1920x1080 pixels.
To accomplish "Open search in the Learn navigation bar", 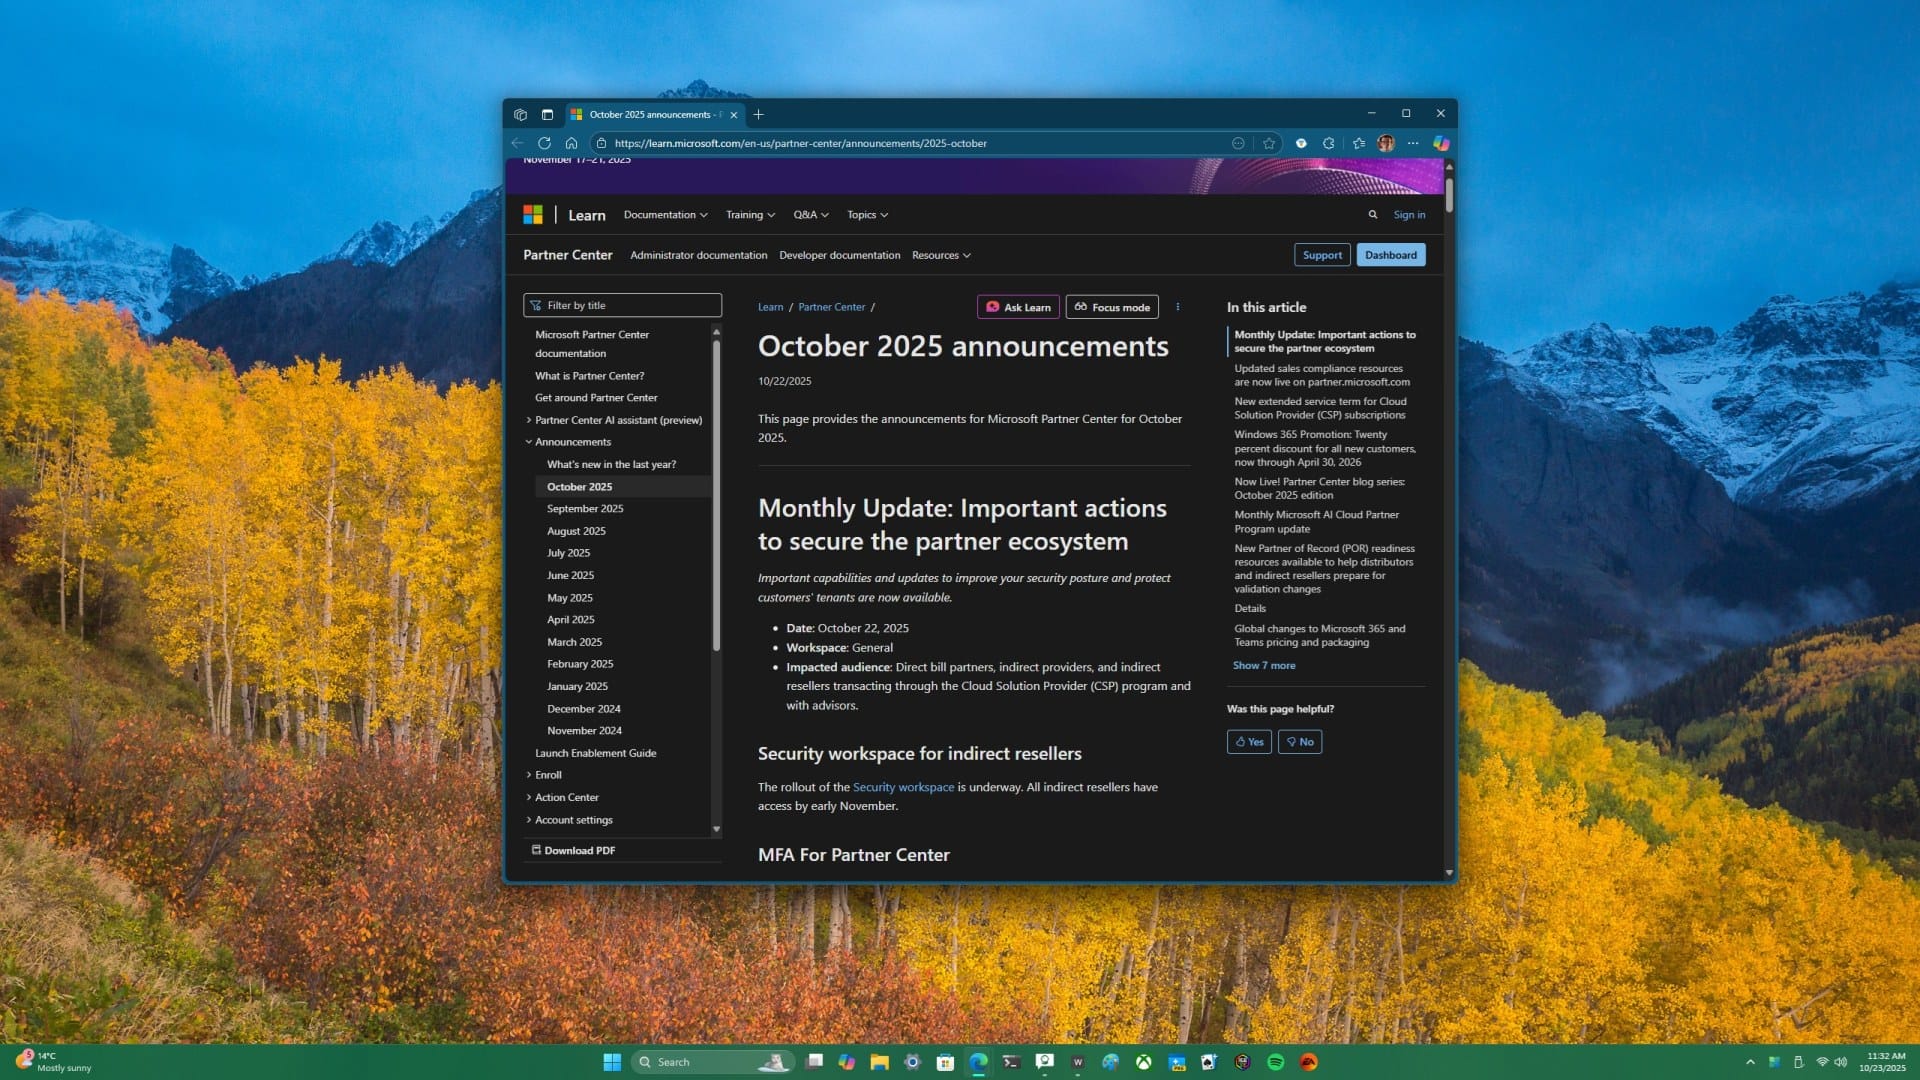I will tap(1373, 214).
